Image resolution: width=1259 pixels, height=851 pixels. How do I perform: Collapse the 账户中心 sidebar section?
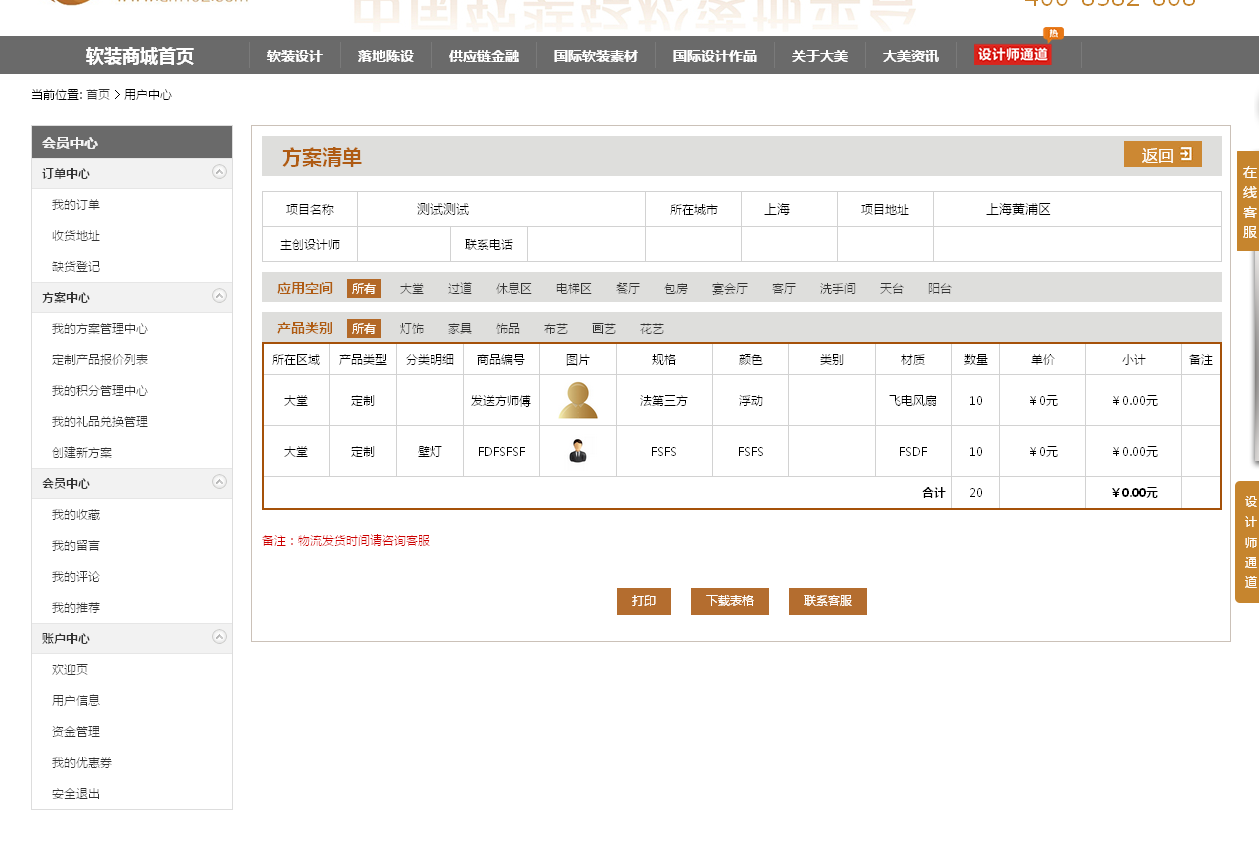219,637
